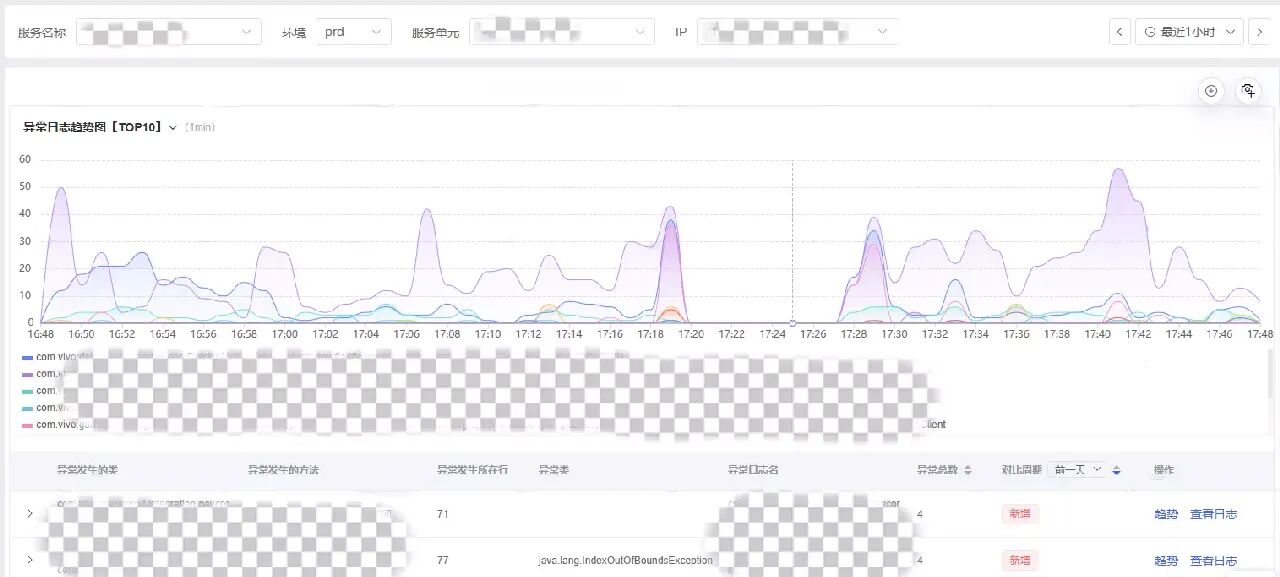Expand the first exception table row
This screenshot has width=1280, height=577.
point(30,514)
